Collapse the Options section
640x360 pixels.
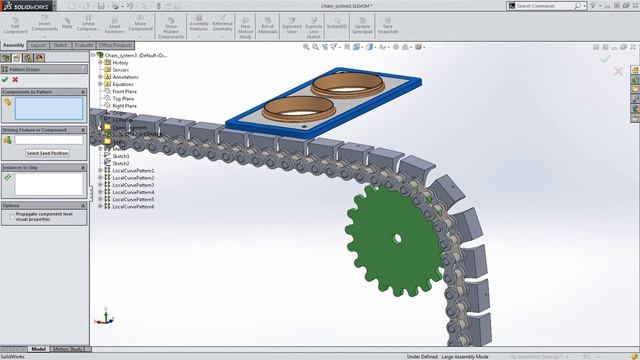click(x=83, y=206)
